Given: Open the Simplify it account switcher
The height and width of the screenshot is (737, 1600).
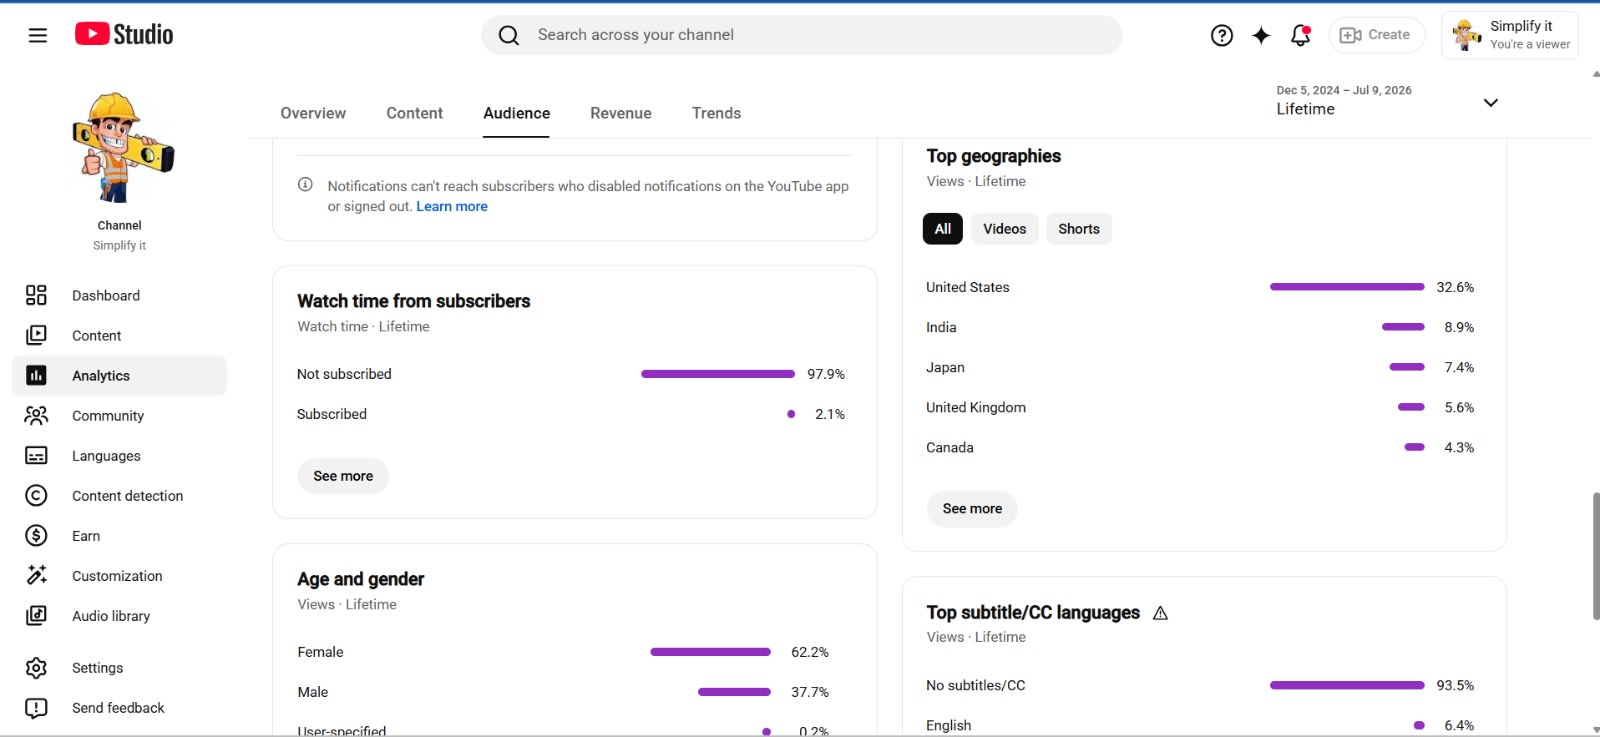Looking at the screenshot, I should (x=1510, y=35).
